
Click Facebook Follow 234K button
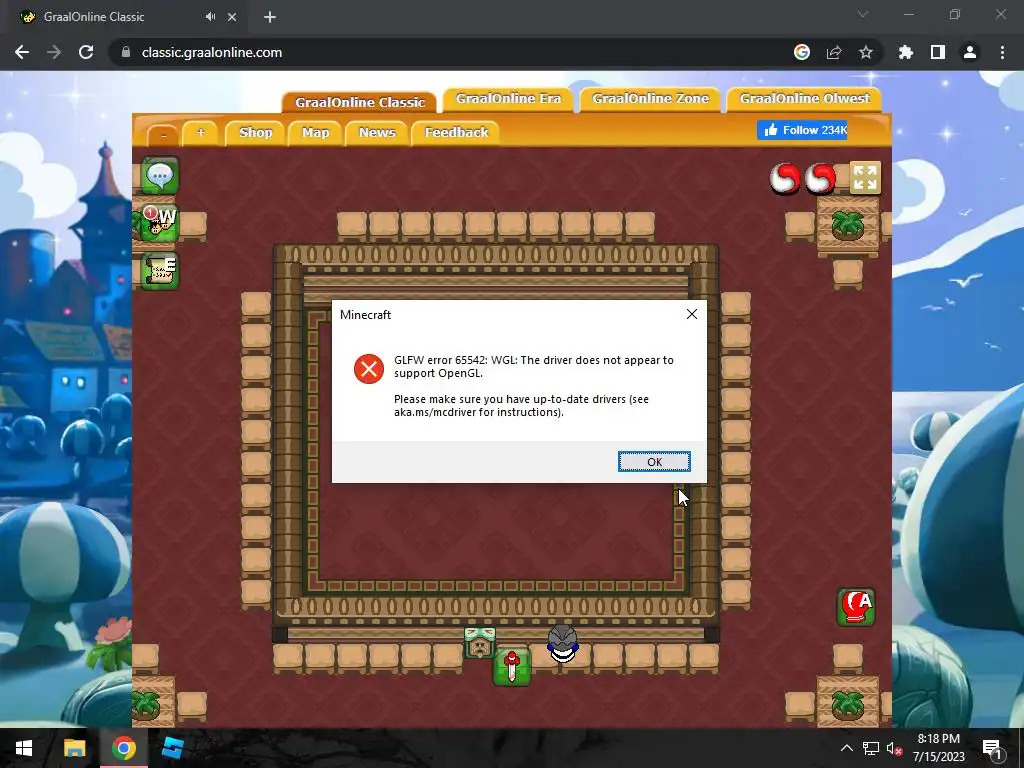pyautogui.click(x=802, y=130)
